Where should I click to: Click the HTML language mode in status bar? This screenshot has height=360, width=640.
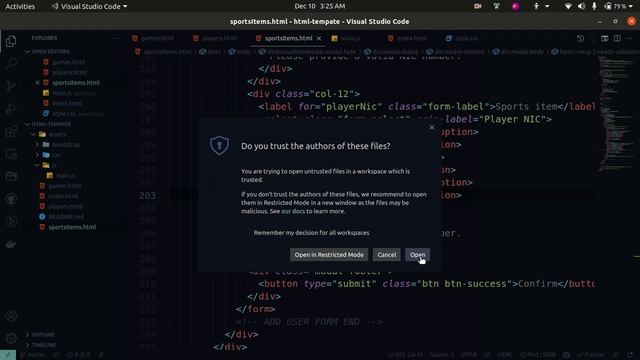(504, 355)
